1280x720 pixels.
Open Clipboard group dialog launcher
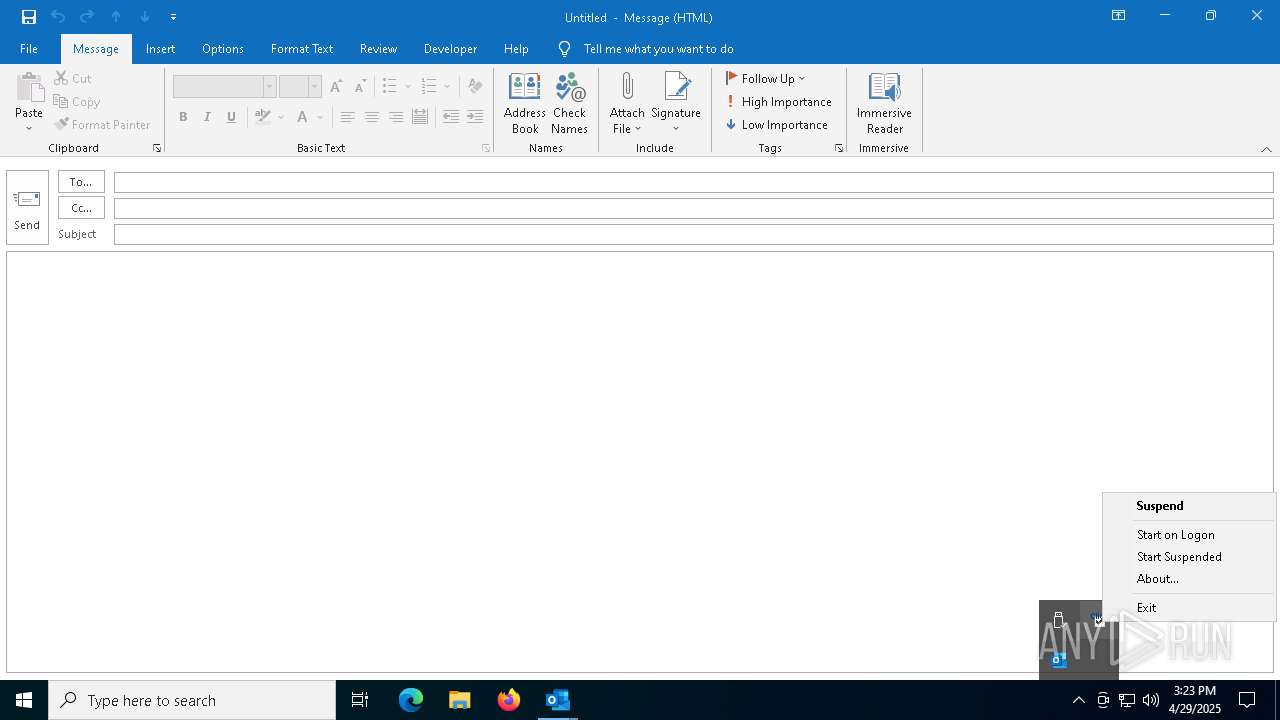point(157,148)
